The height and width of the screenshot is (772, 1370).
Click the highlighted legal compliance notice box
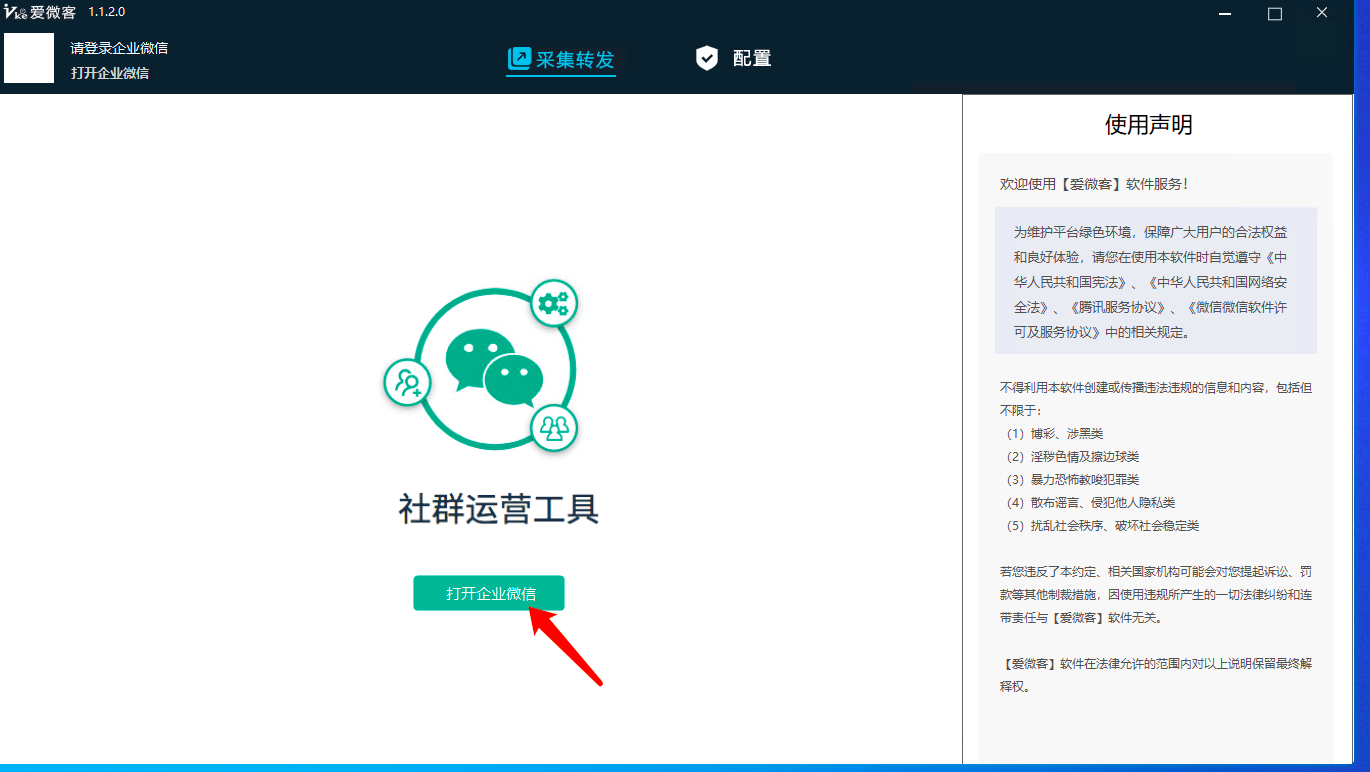pos(1156,280)
